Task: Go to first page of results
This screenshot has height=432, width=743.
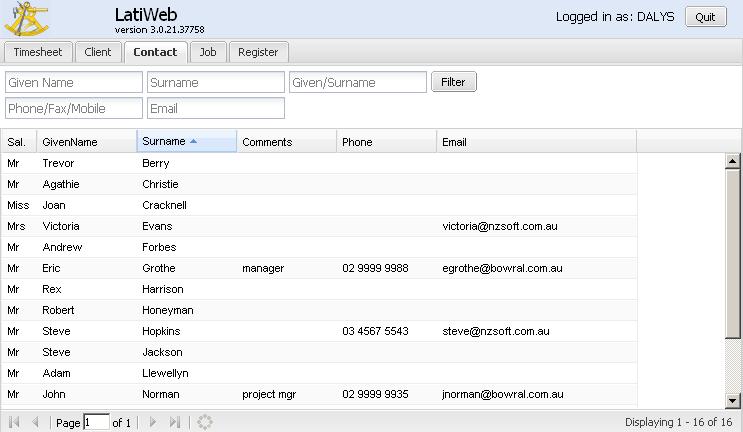Action: (x=14, y=422)
